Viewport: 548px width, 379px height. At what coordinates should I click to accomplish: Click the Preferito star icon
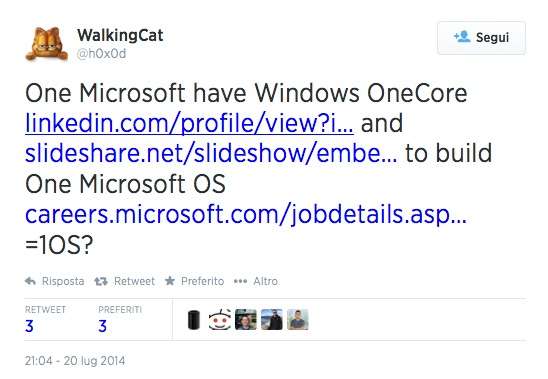tap(170, 280)
